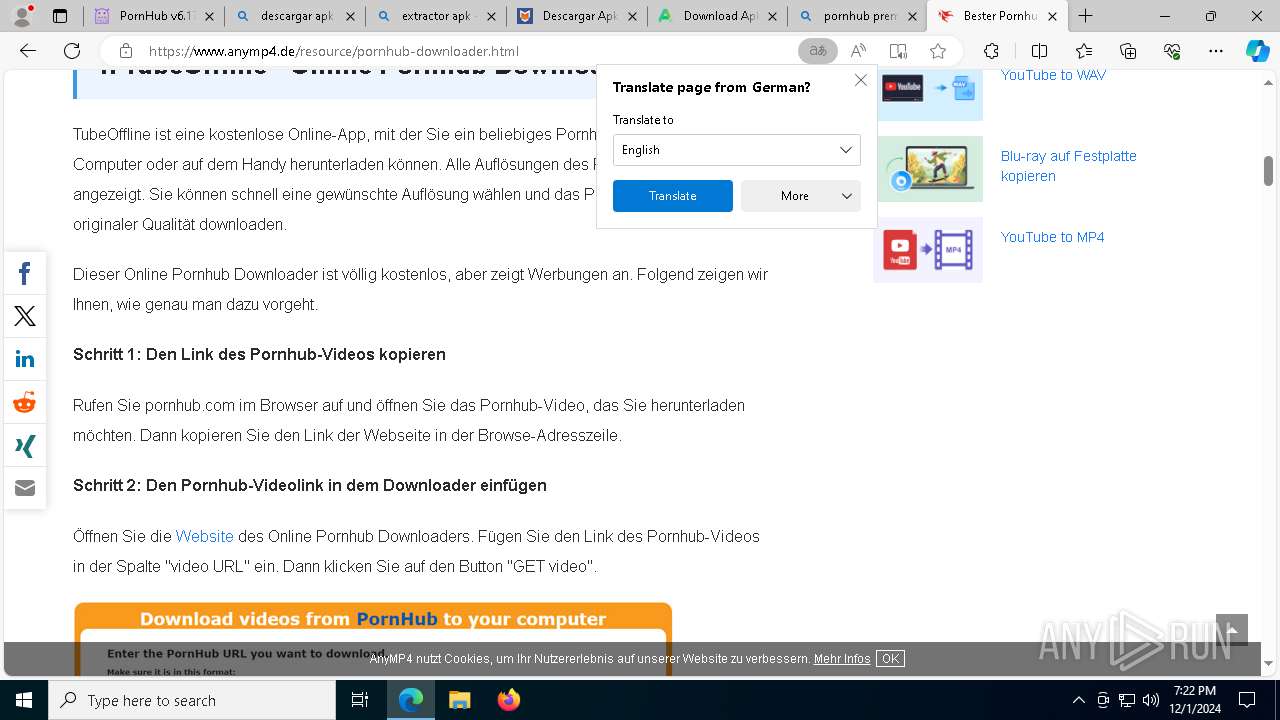Open Task View on the taskbar

(360, 700)
